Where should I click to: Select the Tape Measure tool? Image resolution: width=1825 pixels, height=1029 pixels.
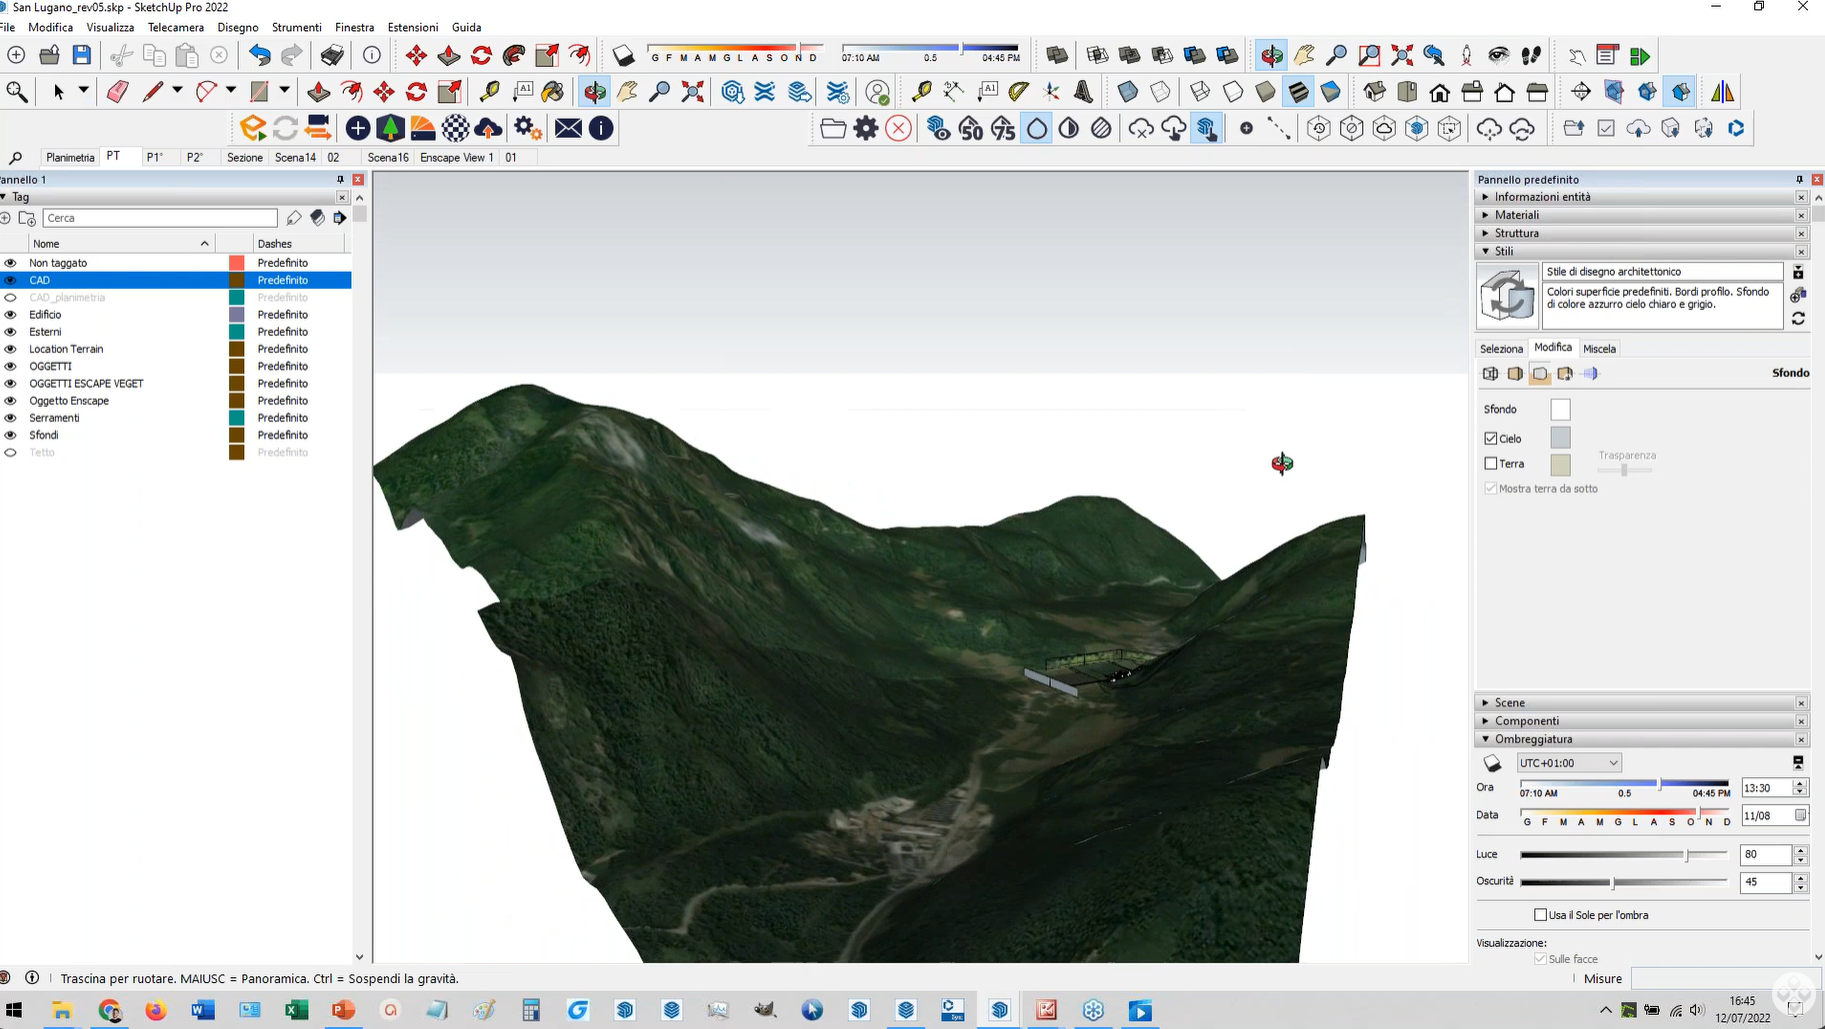point(489,92)
